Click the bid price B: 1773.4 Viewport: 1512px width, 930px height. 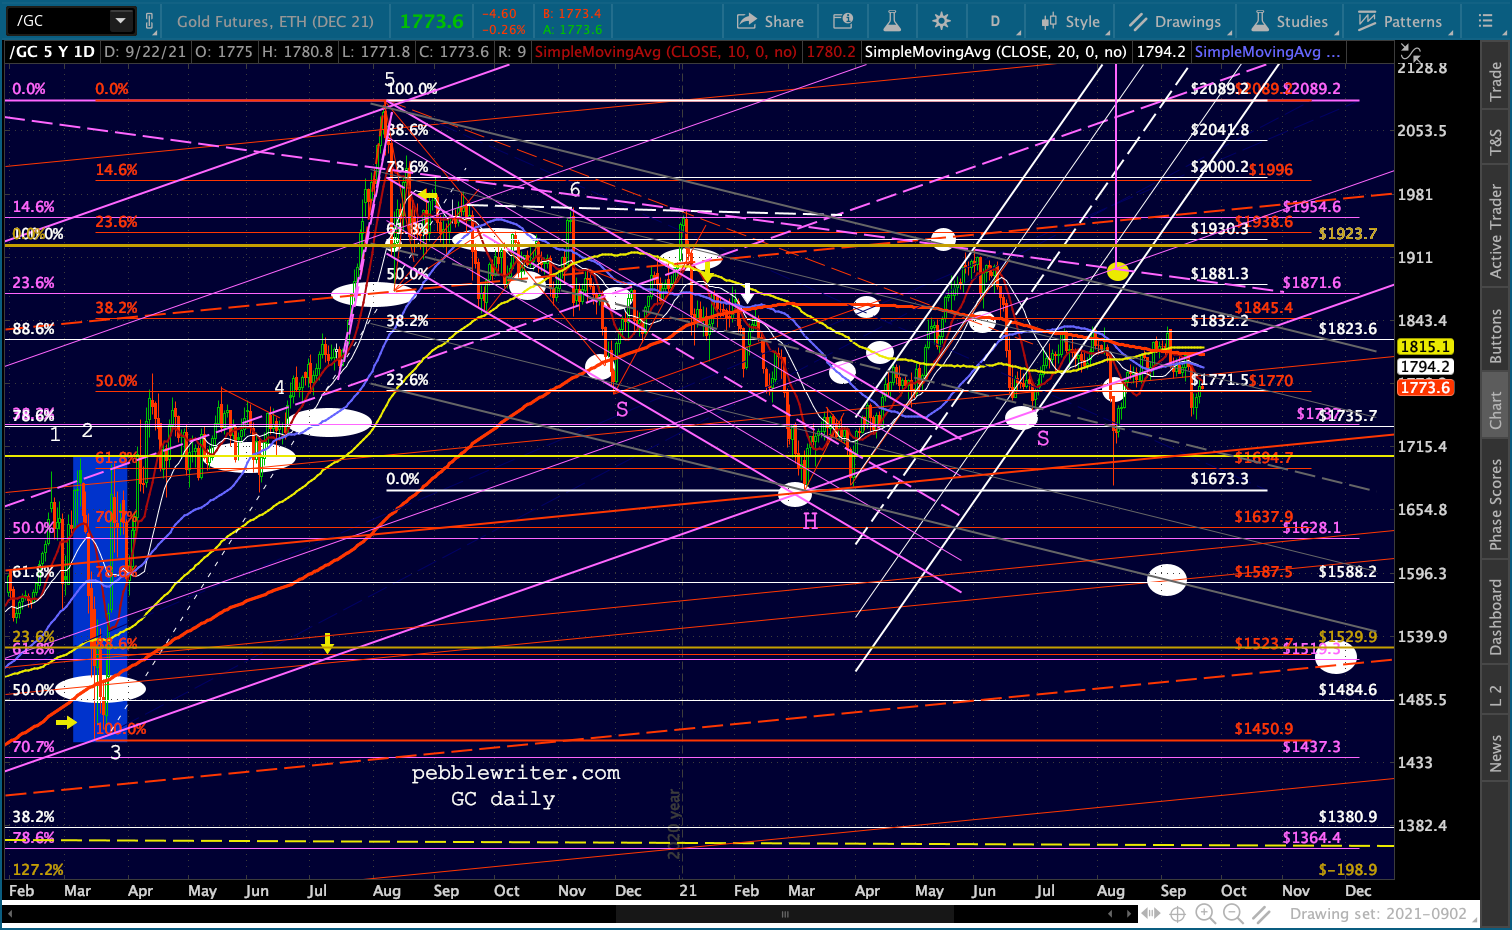571,14
